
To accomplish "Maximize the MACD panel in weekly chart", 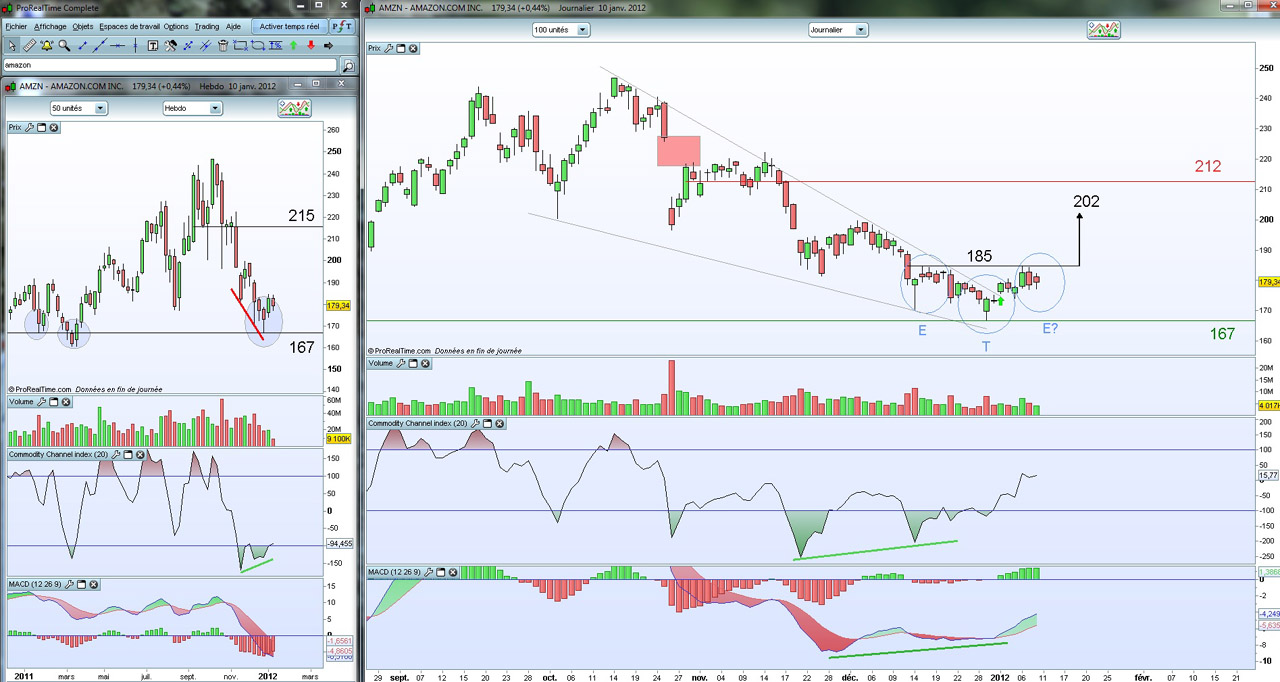I will point(80,584).
